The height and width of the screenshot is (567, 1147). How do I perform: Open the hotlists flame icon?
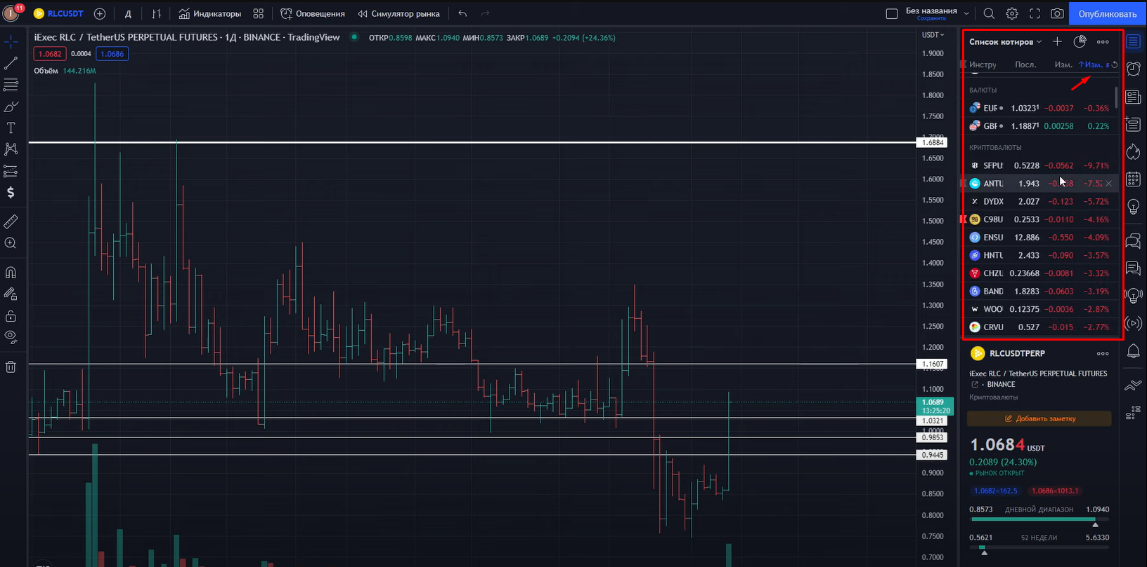click(1133, 151)
